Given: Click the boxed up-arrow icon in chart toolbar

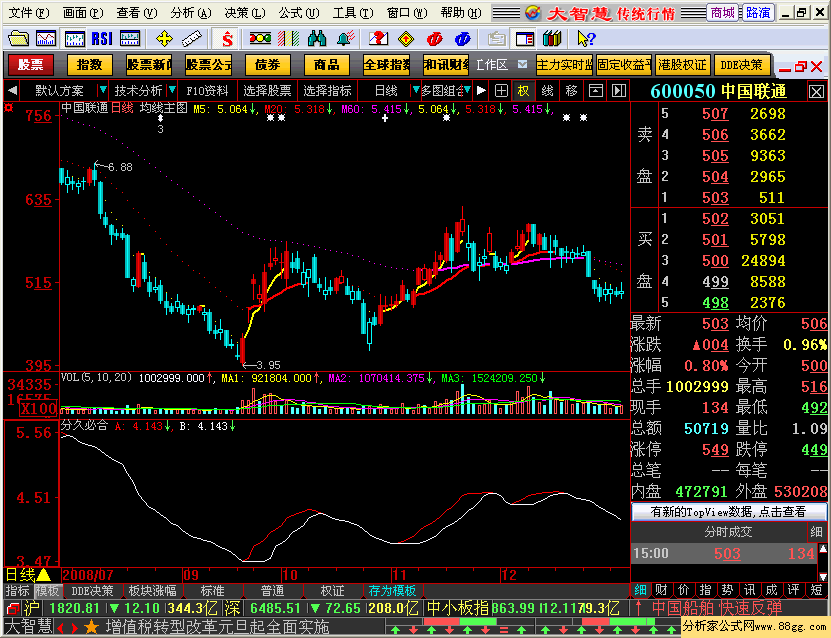Looking at the screenshot, I should point(596,91).
